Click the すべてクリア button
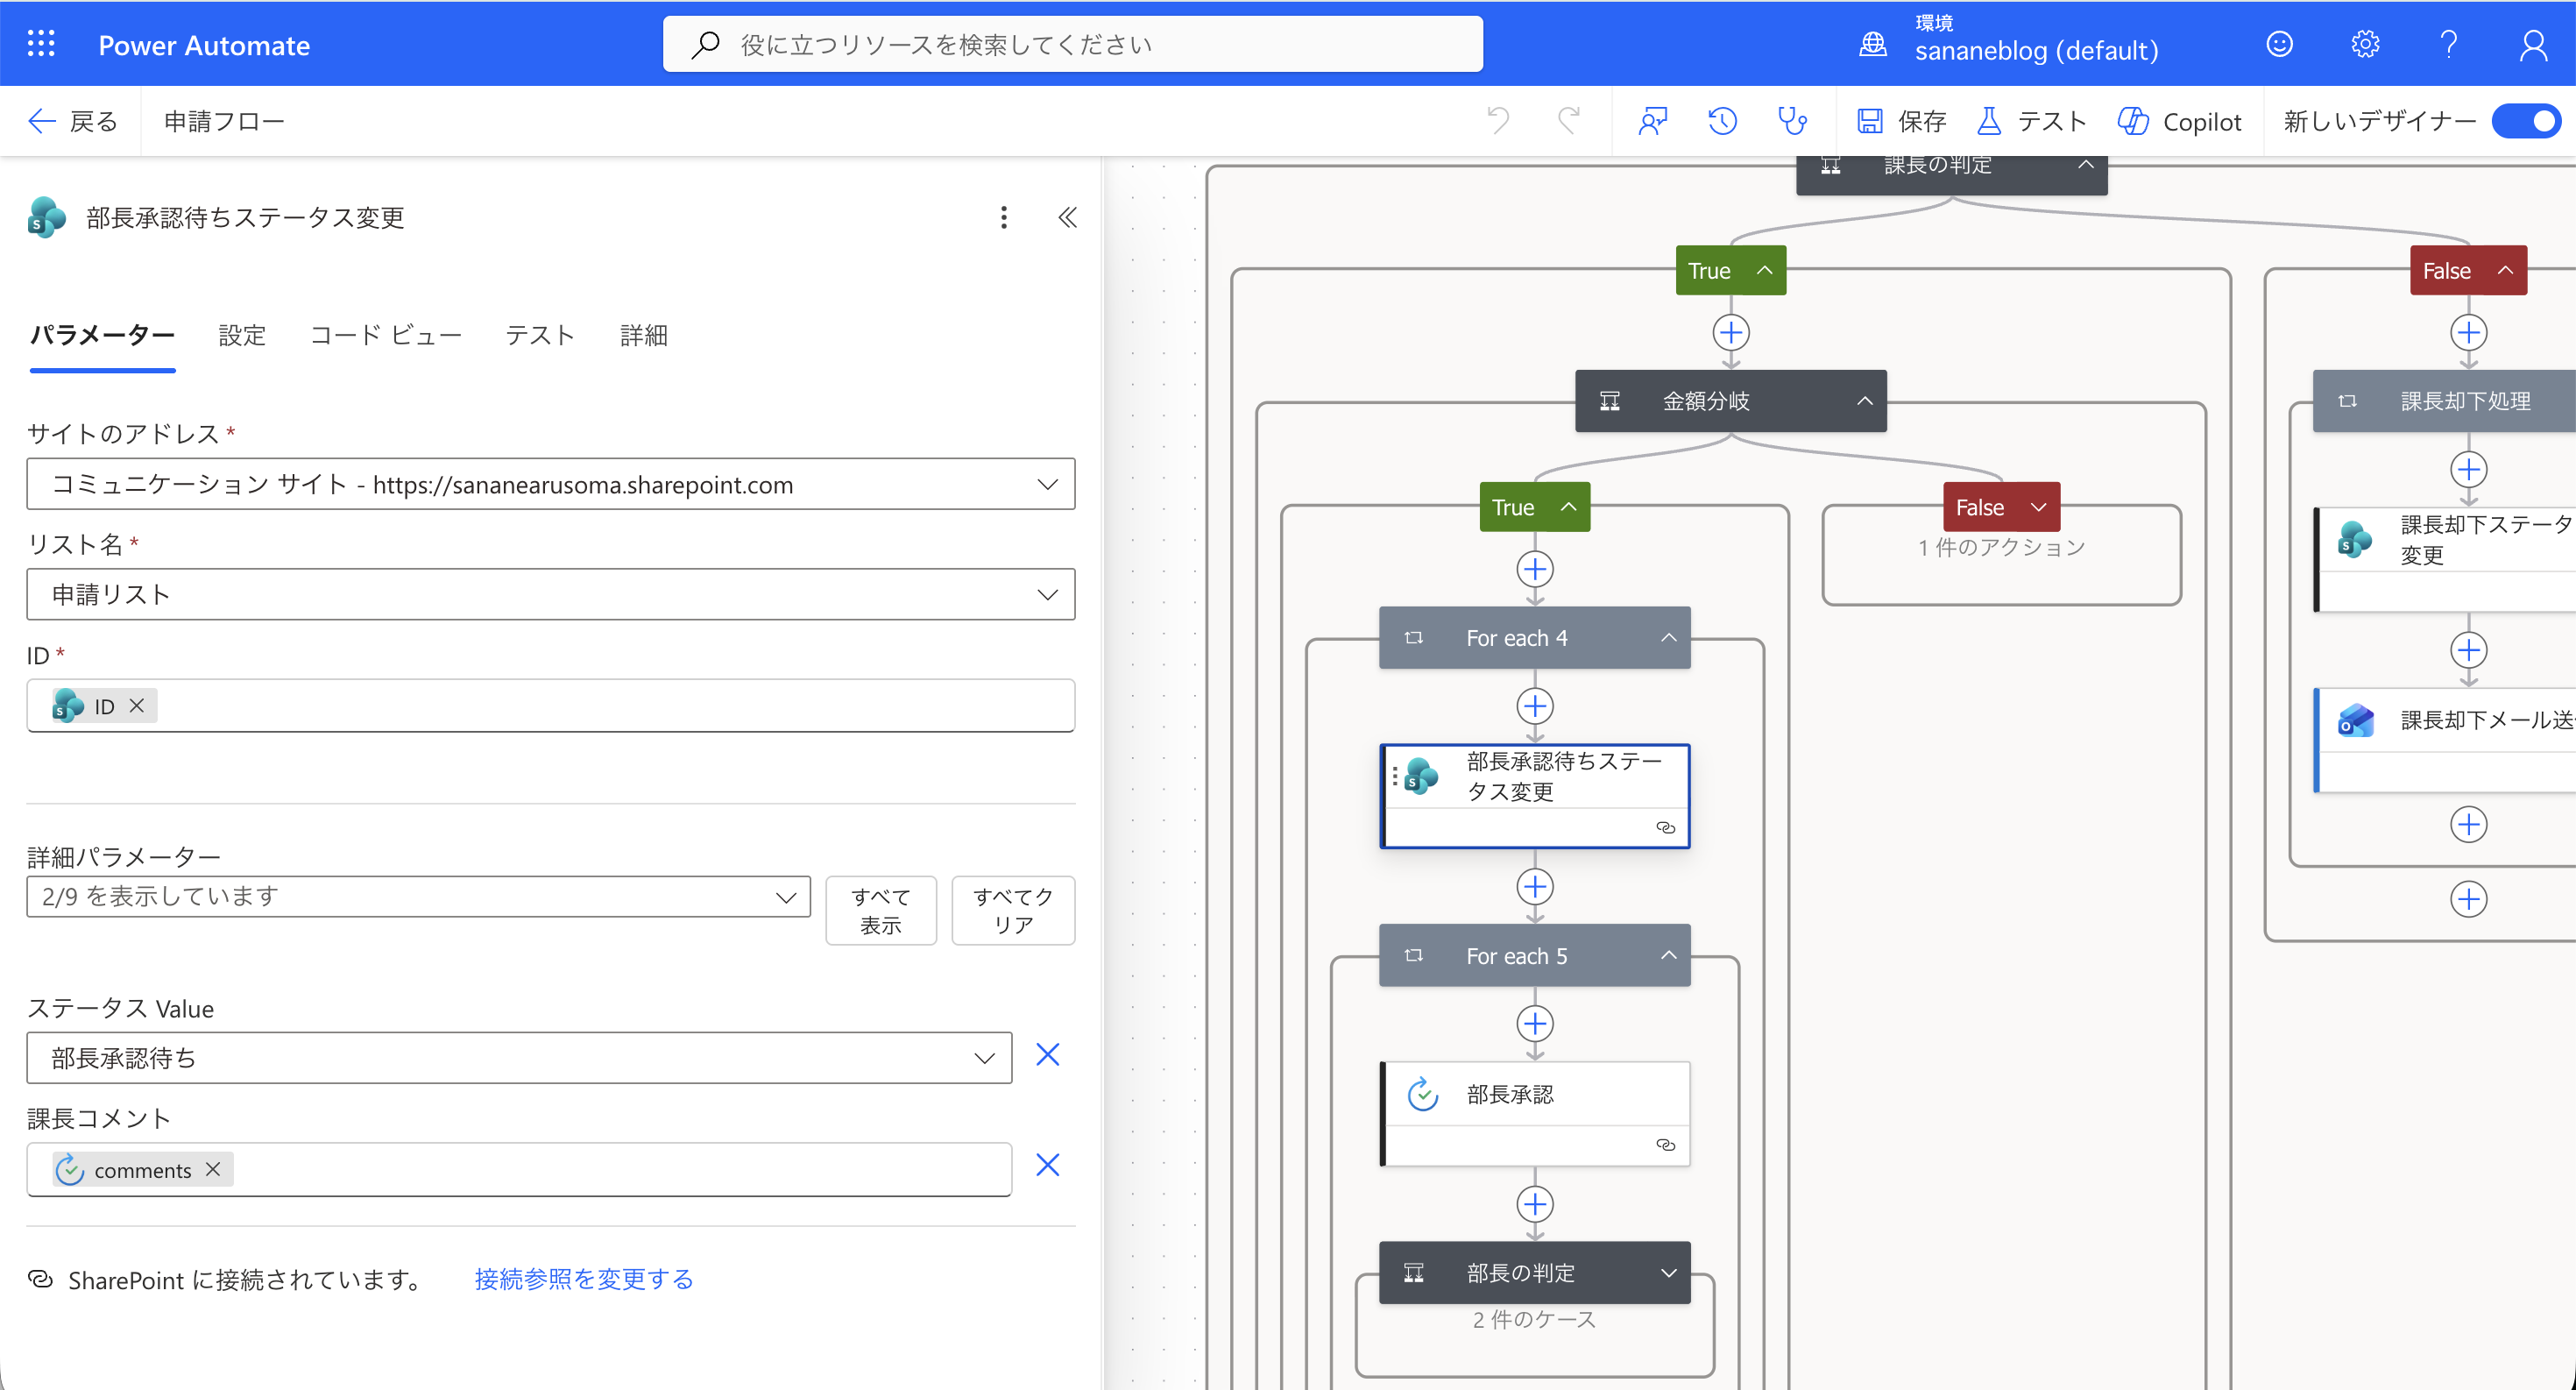The height and width of the screenshot is (1390, 2576). click(1013, 910)
